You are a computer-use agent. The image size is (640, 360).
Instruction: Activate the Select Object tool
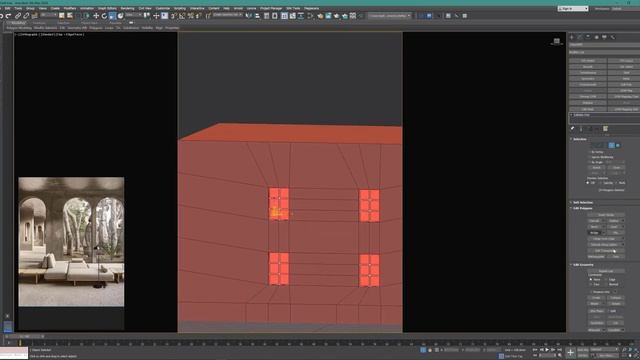point(62,16)
